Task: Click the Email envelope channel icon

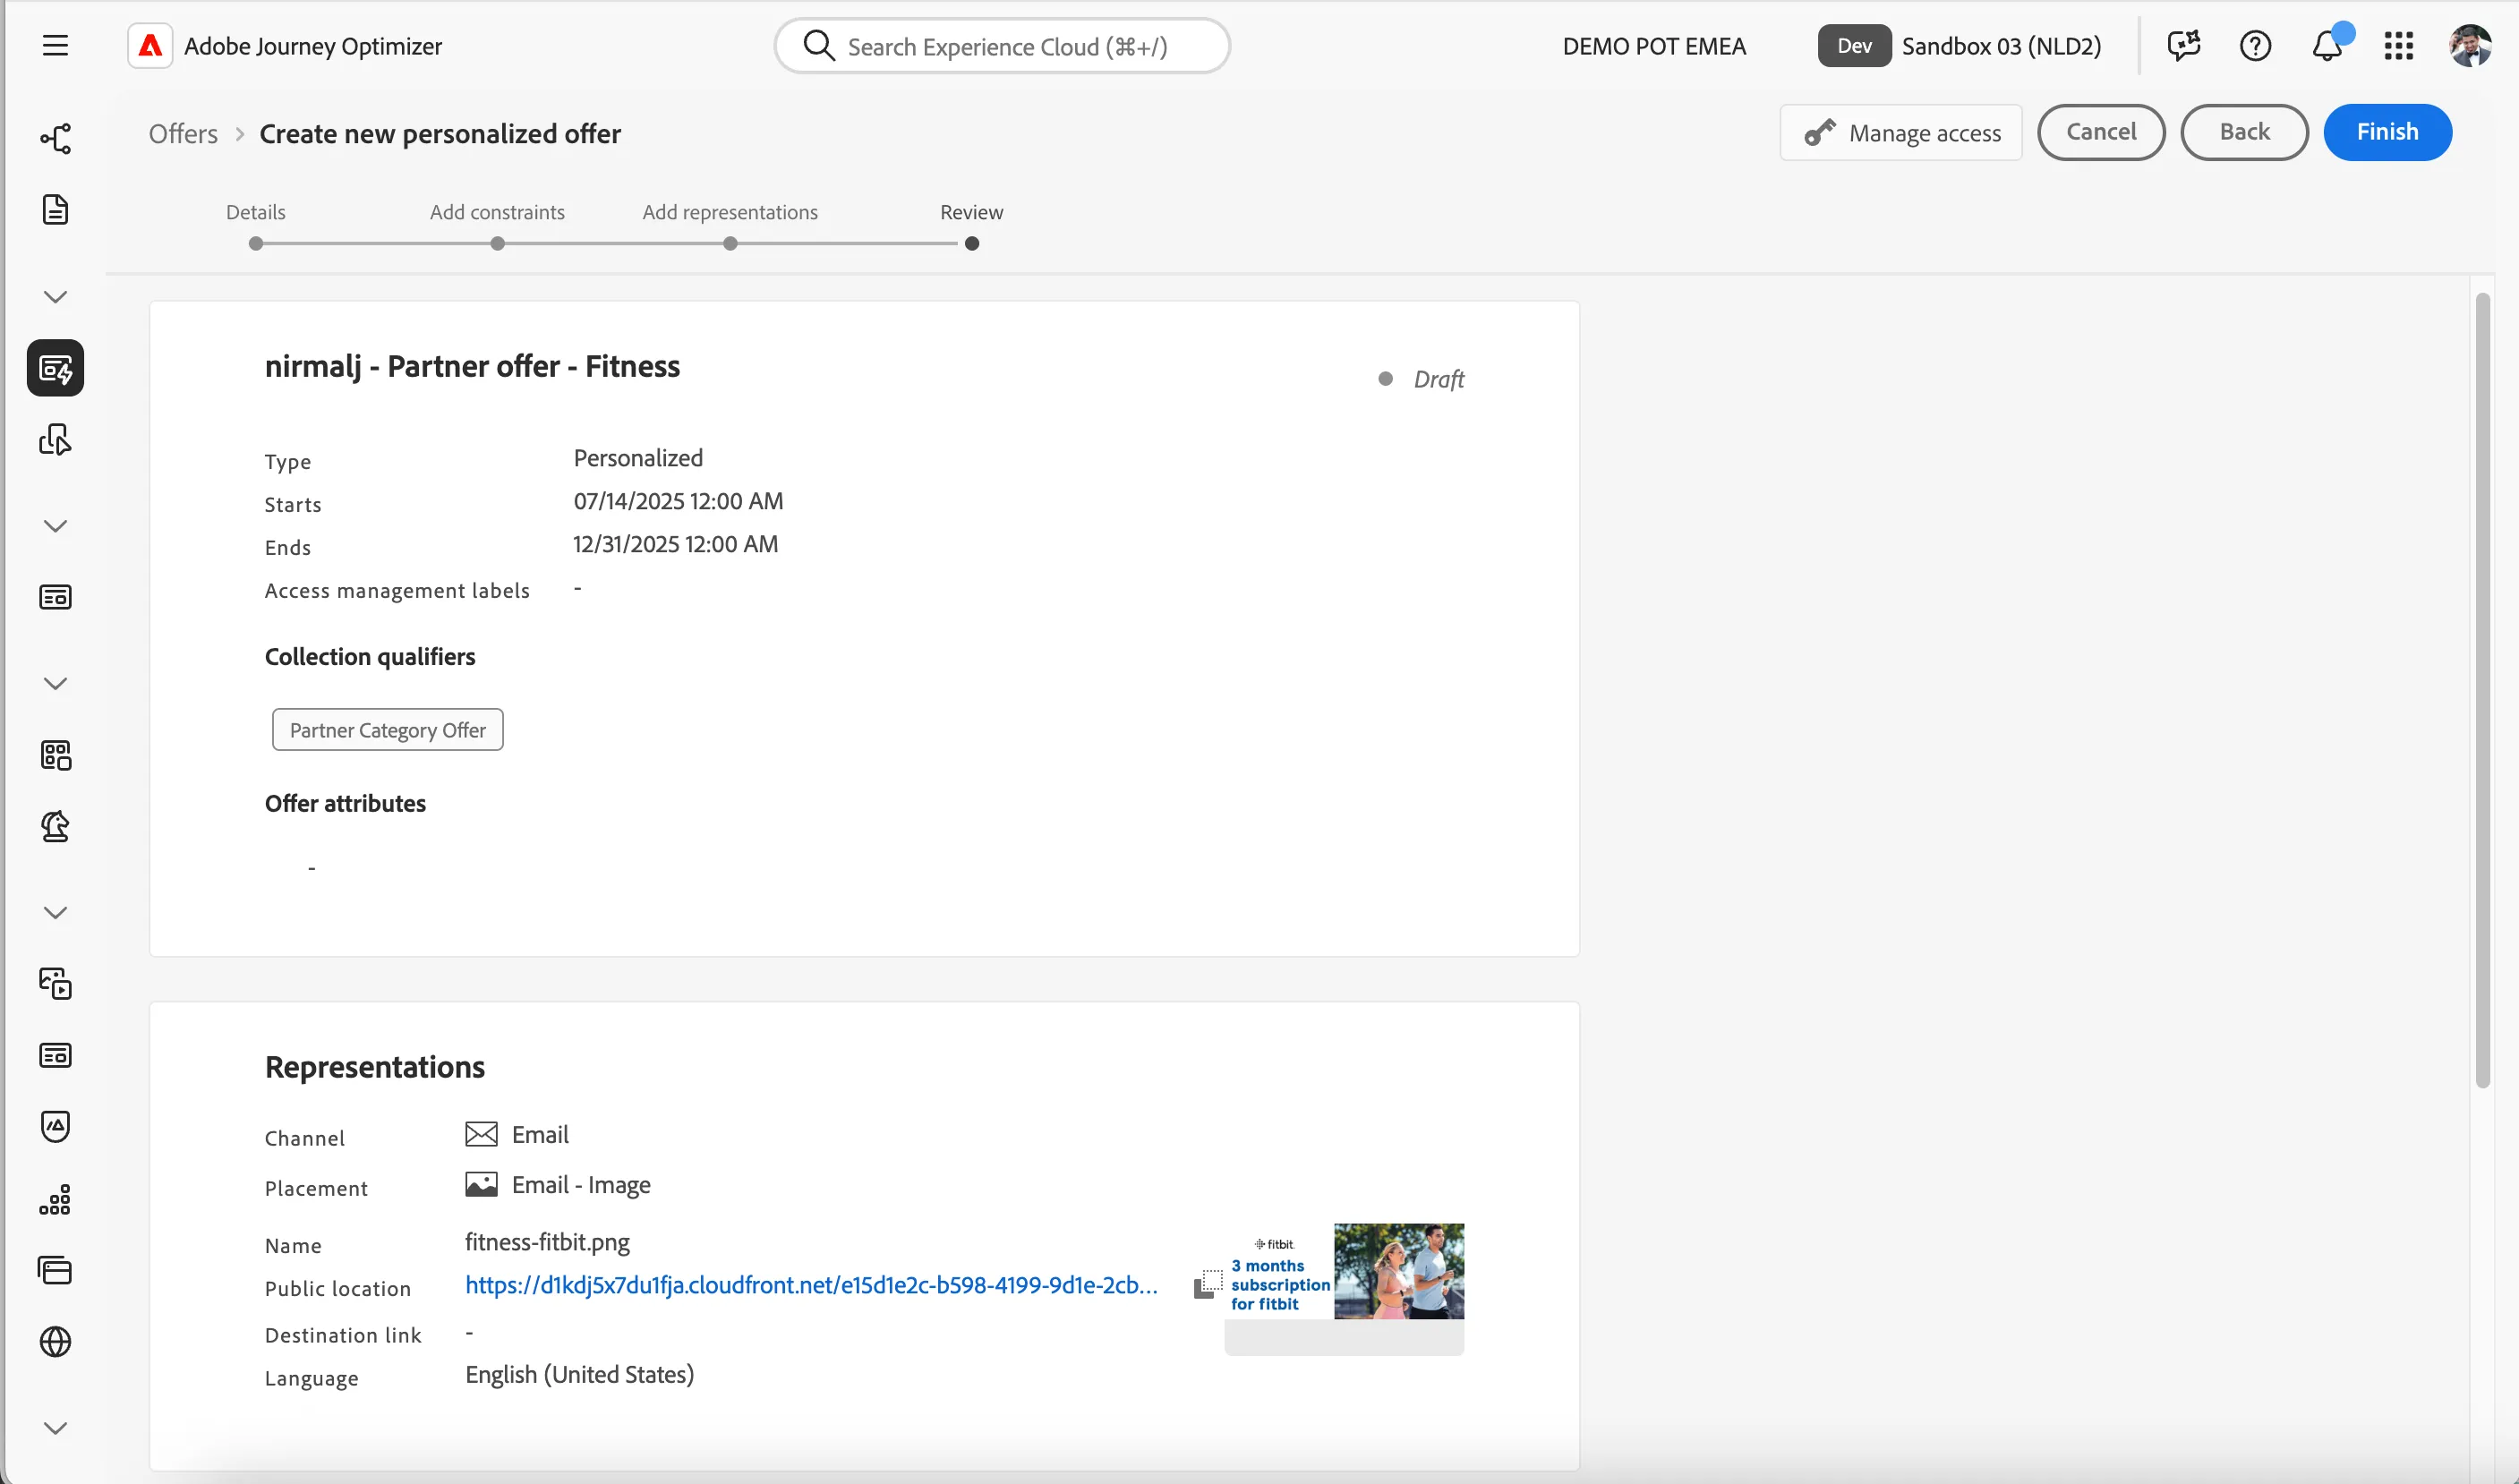Action: click(x=481, y=1134)
